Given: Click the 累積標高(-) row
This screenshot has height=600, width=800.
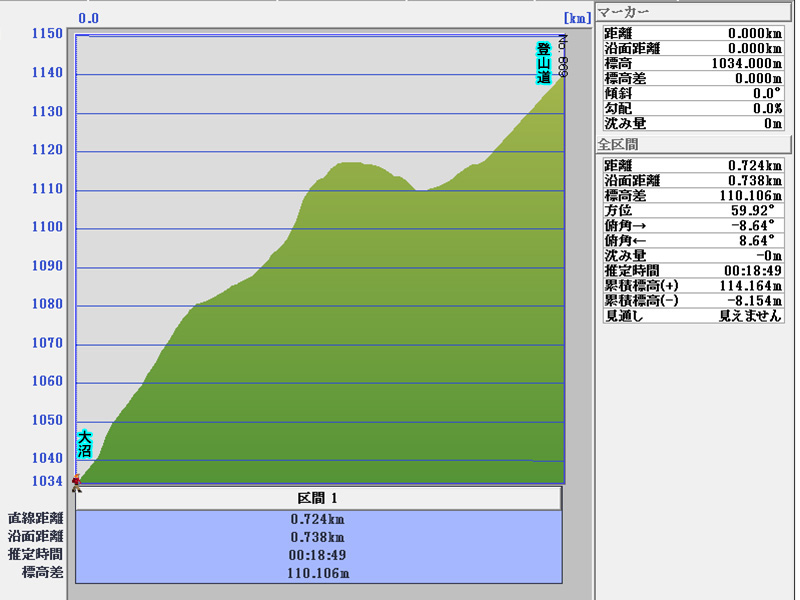Looking at the screenshot, I should 694,301.
